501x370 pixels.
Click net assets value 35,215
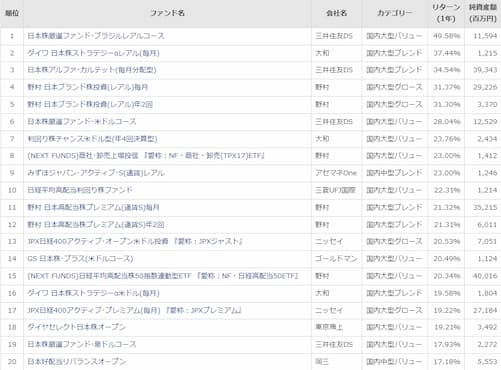[x=485, y=207]
